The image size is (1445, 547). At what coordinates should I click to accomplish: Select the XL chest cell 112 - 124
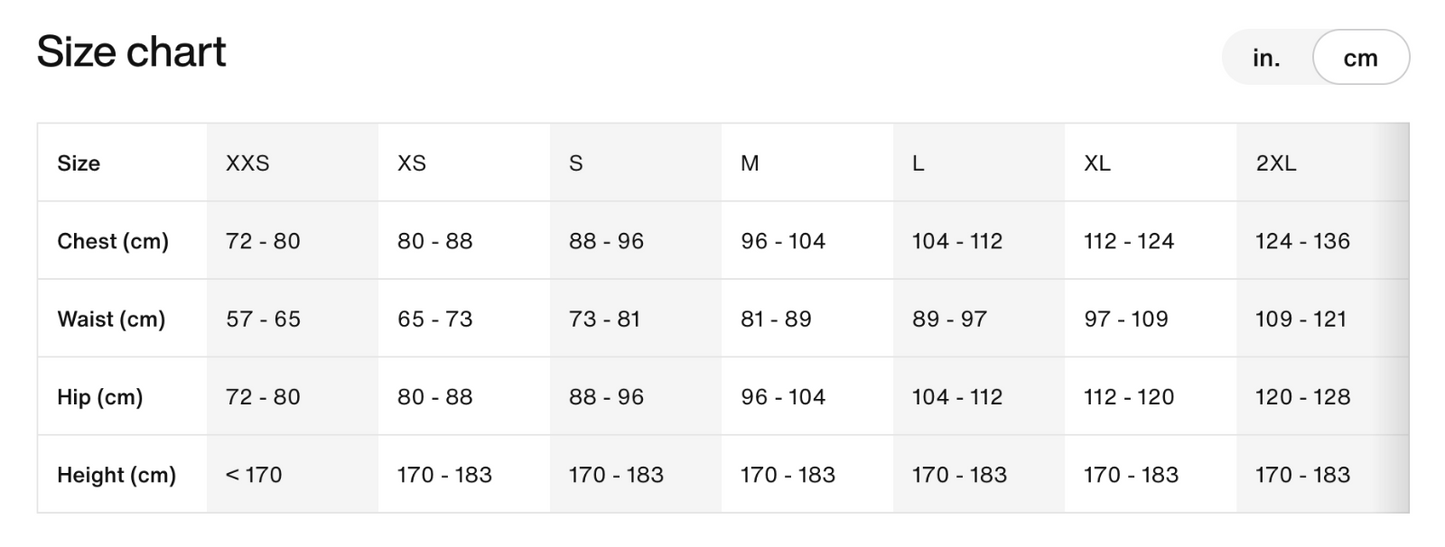click(1129, 241)
